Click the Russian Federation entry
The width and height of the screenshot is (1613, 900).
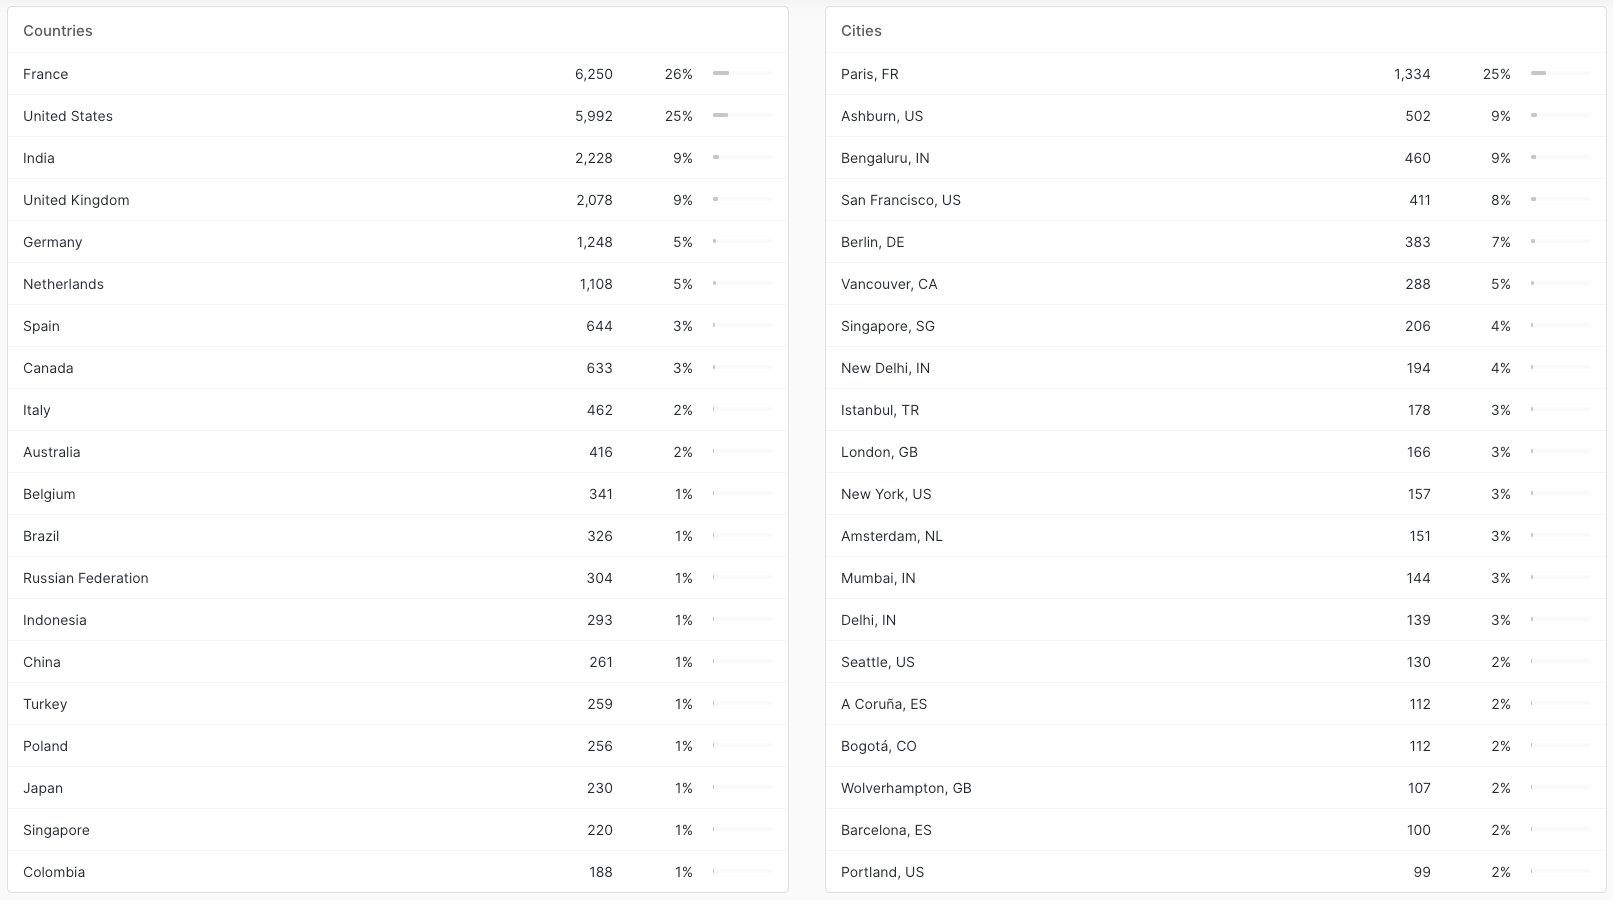tap(86, 578)
